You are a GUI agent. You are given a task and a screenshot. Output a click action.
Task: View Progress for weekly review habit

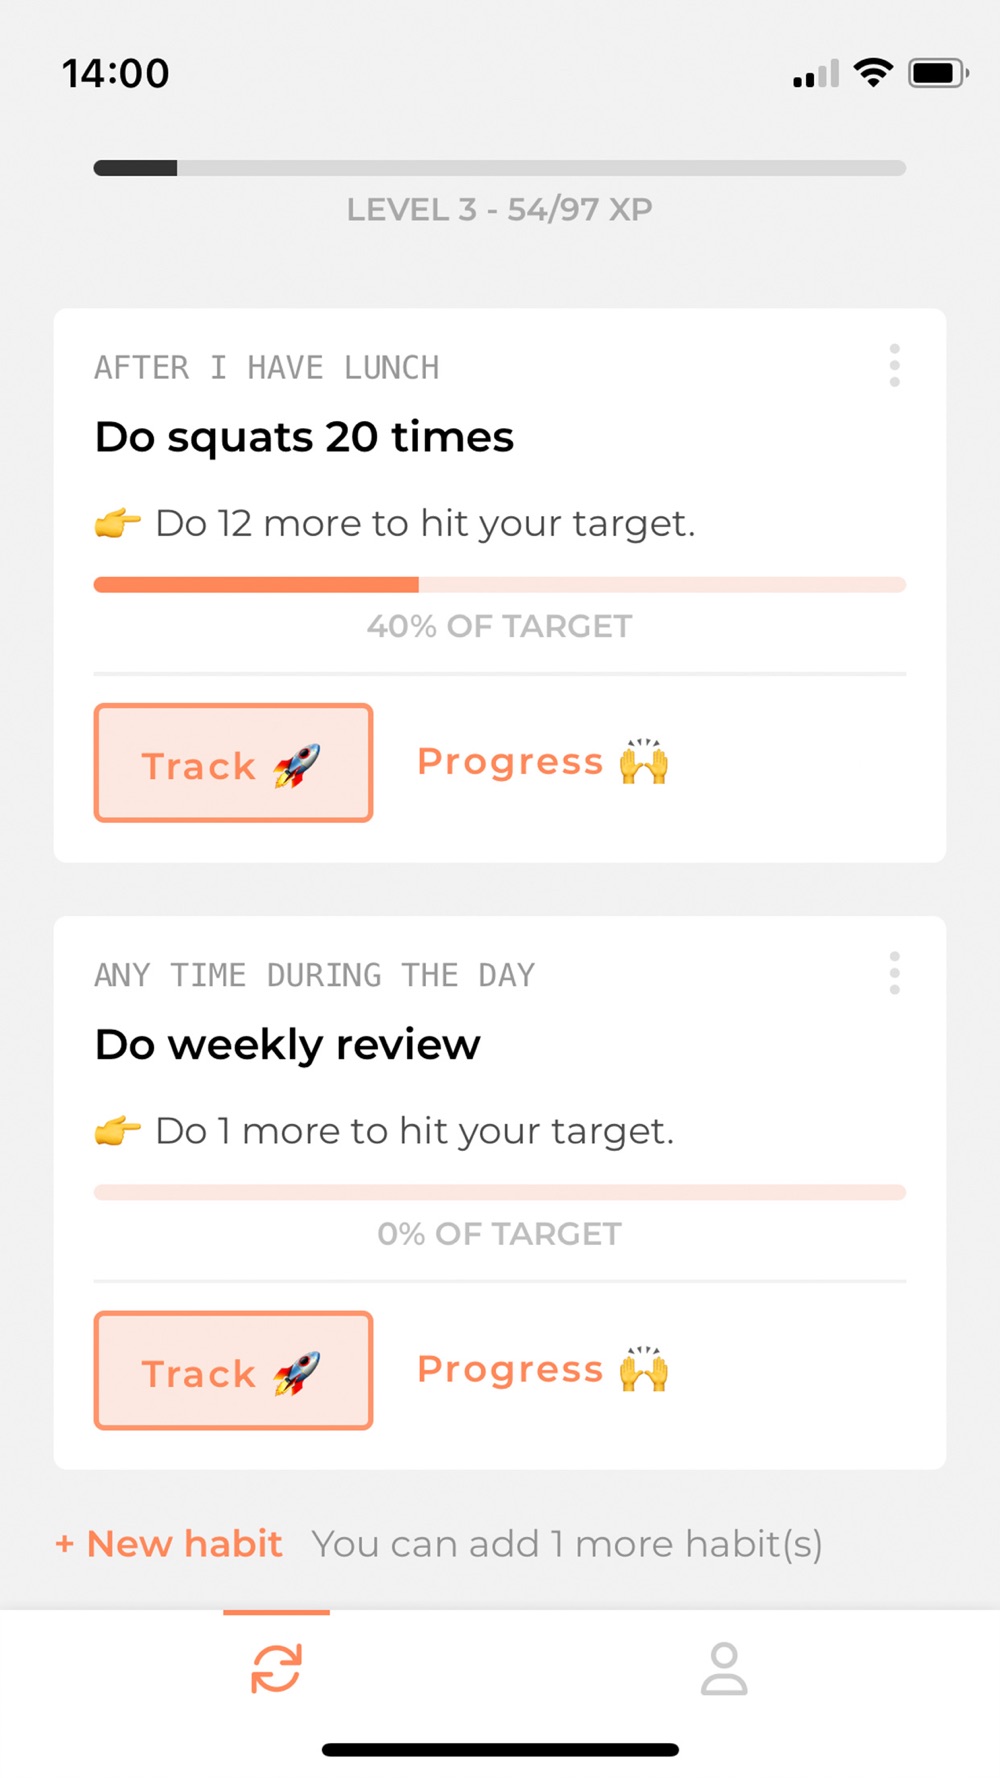click(543, 1369)
